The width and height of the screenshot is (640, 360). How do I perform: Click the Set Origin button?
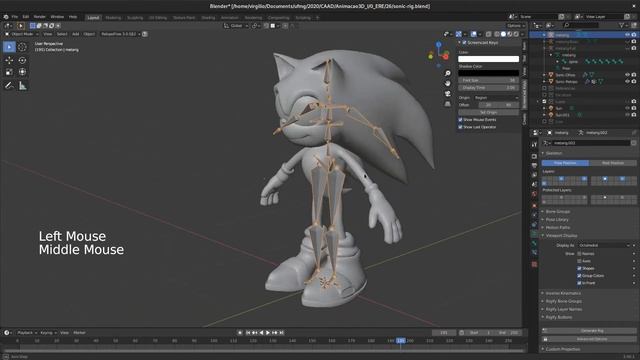click(x=489, y=112)
